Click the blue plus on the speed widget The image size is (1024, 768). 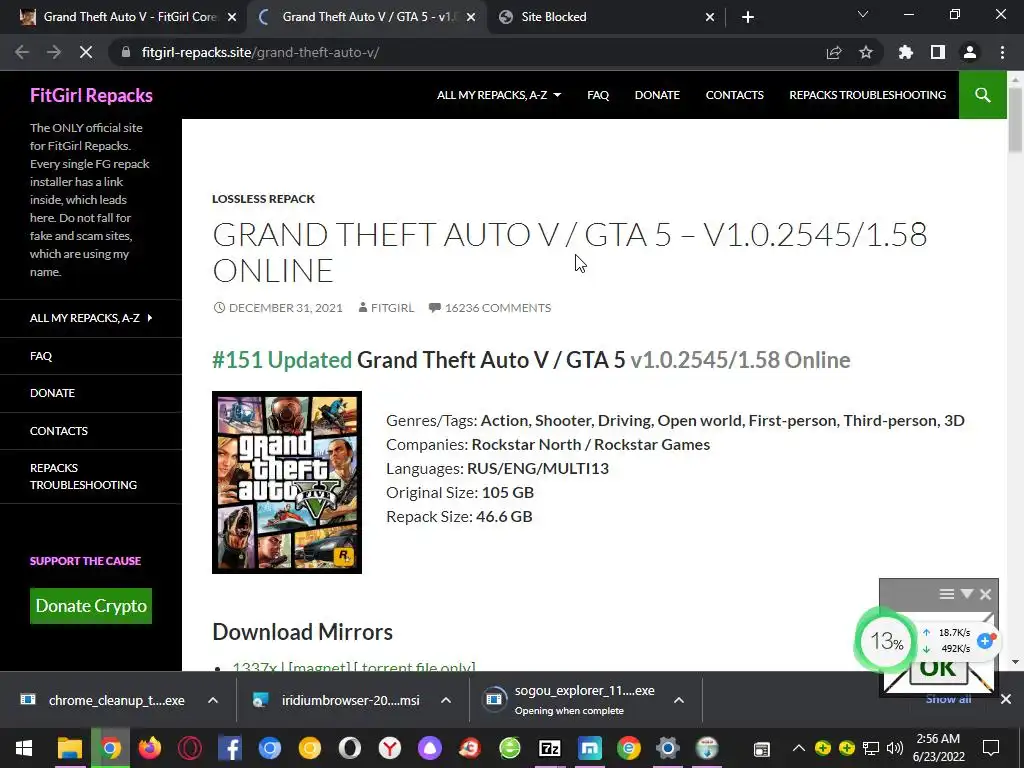[x=985, y=641]
